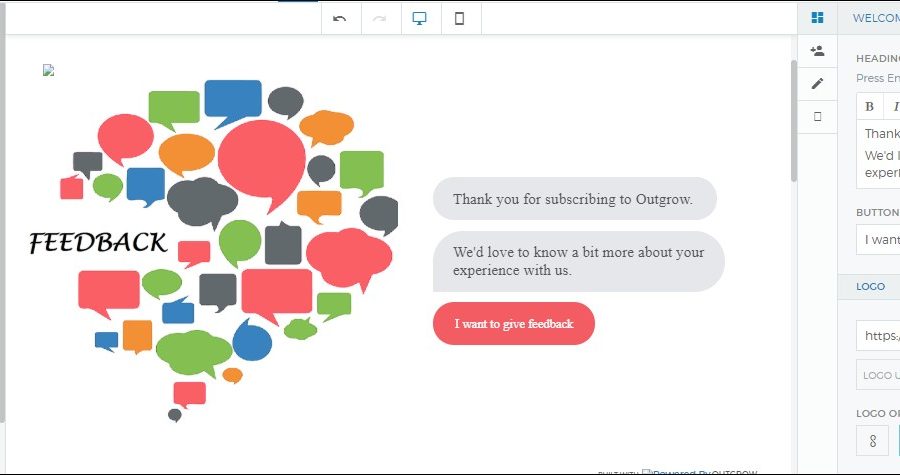Open the add-user icon in sidebar
900x475 pixels.
pos(817,51)
